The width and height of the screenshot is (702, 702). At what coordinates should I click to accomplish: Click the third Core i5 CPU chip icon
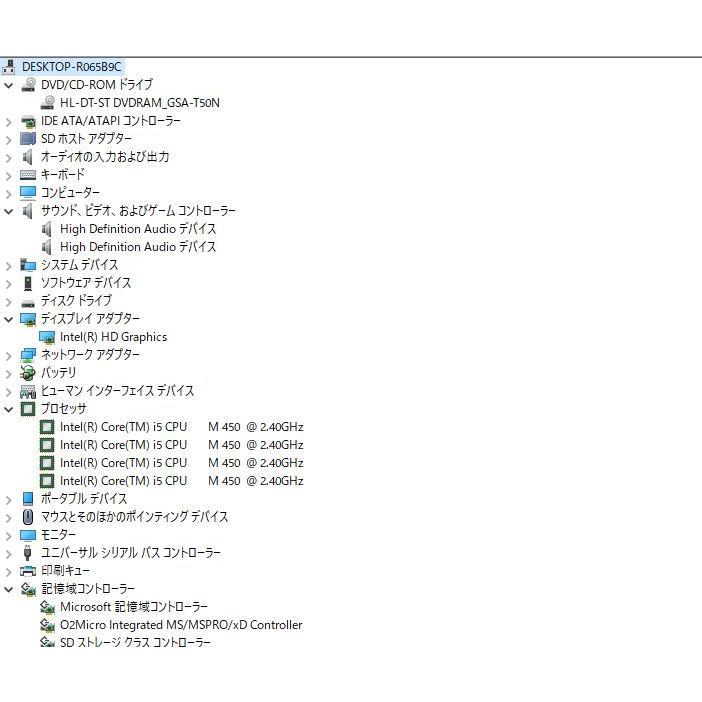point(47,463)
